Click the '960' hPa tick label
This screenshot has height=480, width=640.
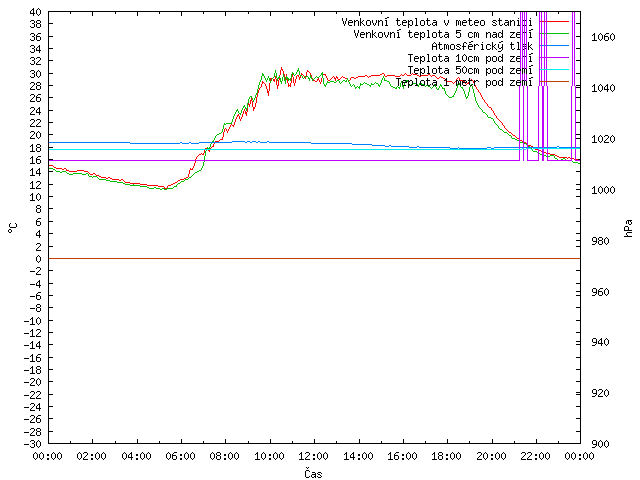pyautogui.click(x=600, y=292)
